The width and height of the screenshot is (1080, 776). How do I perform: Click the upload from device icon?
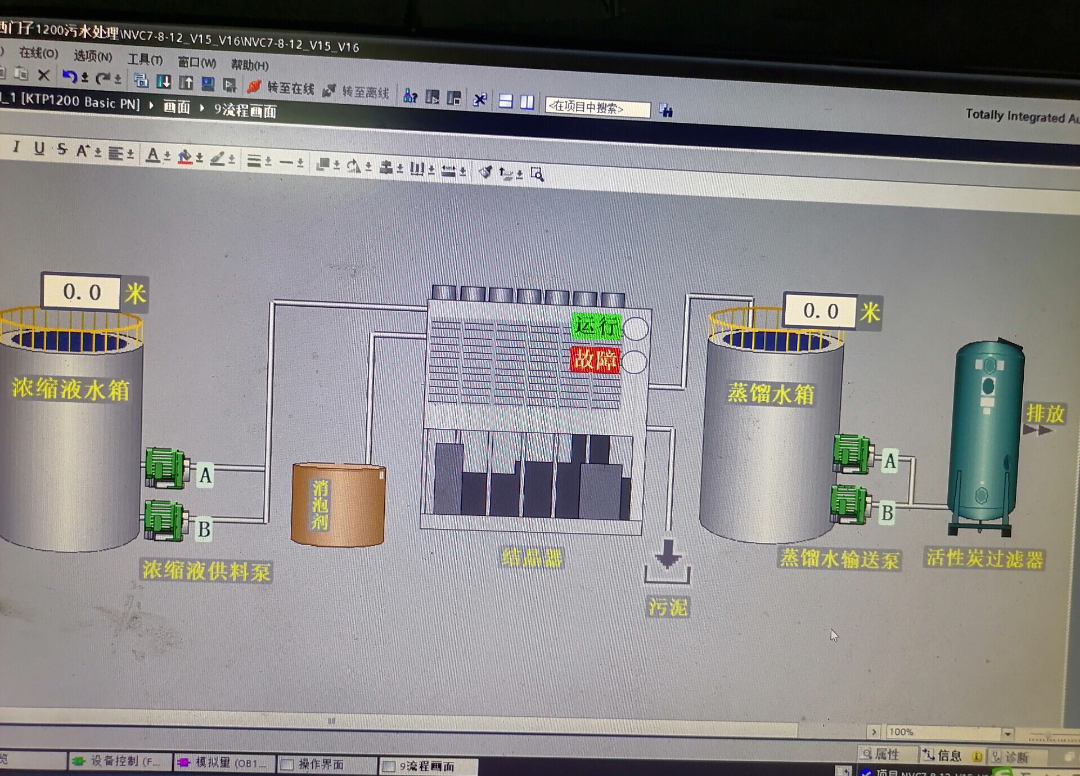pyautogui.click(x=186, y=83)
